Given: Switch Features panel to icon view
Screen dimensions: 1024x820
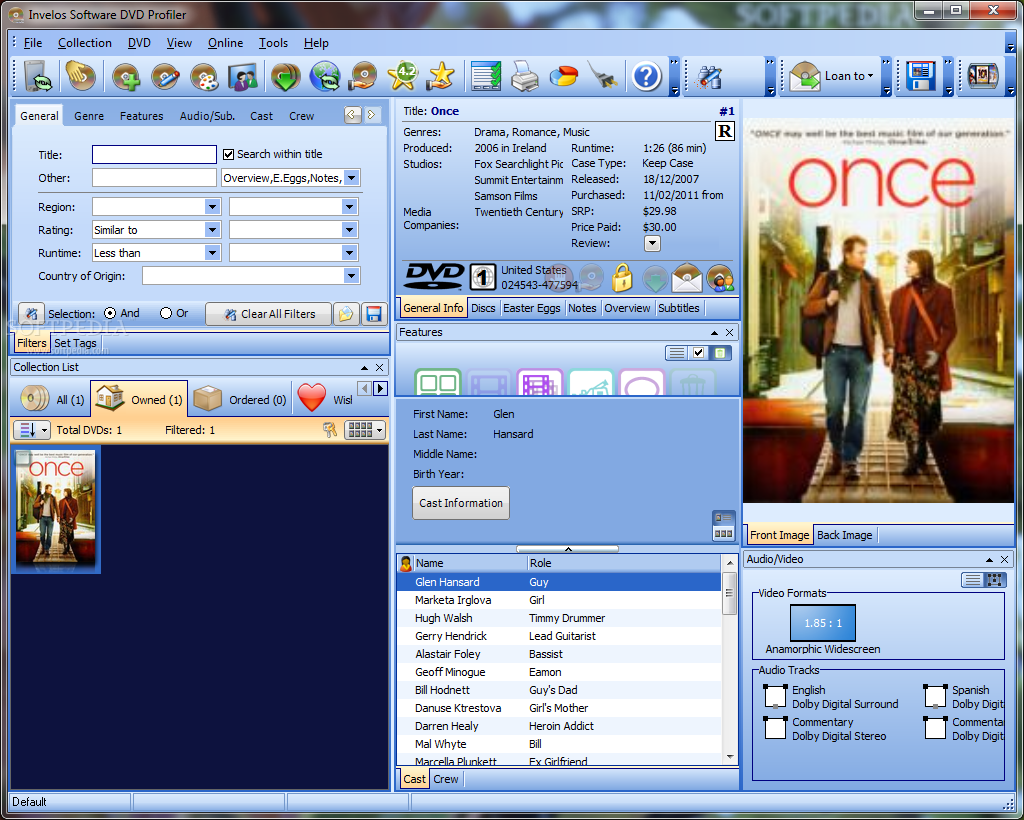Looking at the screenshot, I should (720, 353).
